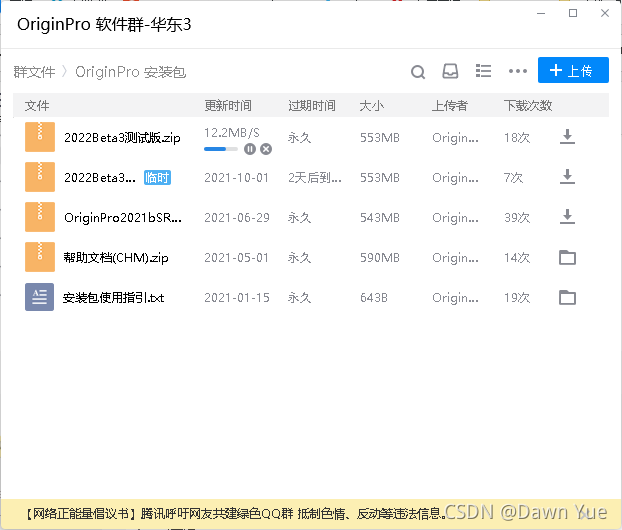Switch to list view layout
The width and height of the screenshot is (622, 530).
(x=483, y=71)
